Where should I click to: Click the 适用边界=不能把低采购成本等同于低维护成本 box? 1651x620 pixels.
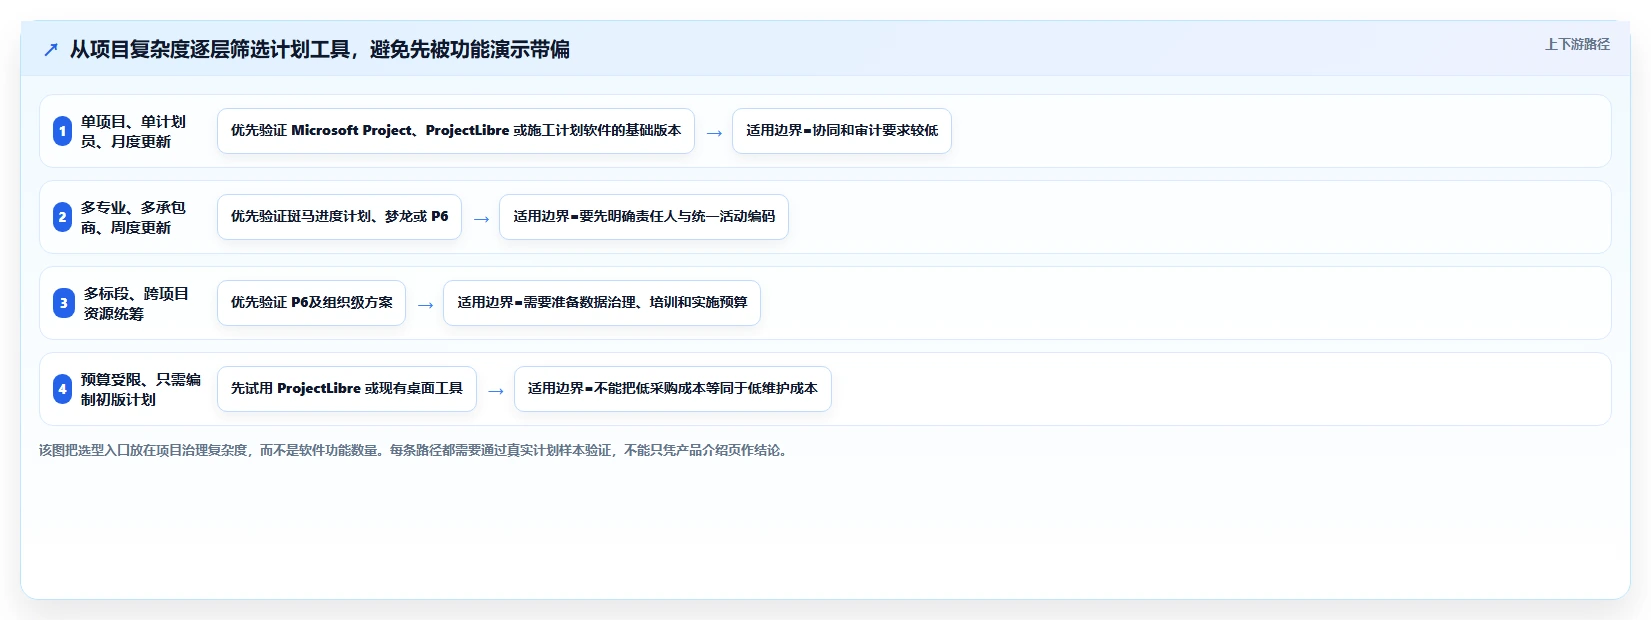point(673,389)
